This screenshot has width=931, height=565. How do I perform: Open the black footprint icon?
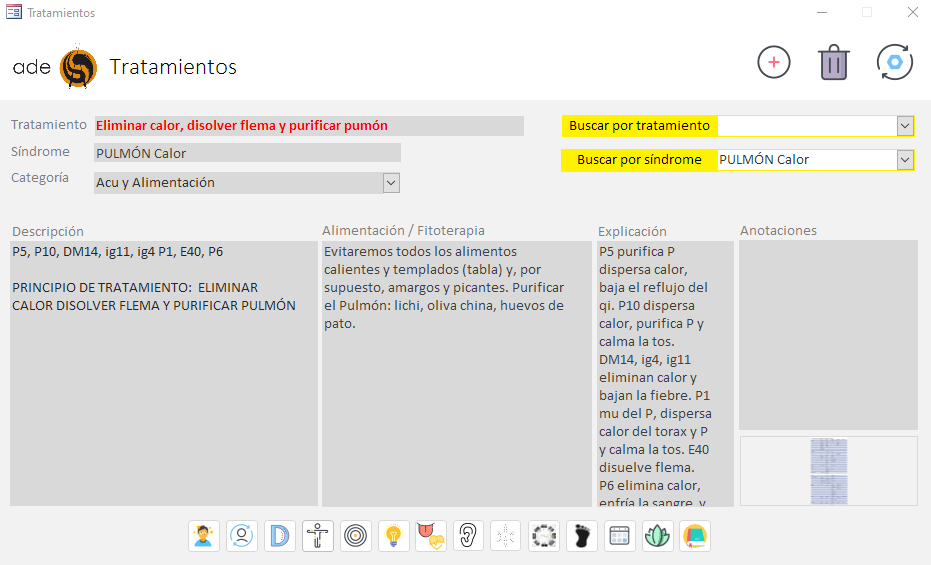coord(582,536)
